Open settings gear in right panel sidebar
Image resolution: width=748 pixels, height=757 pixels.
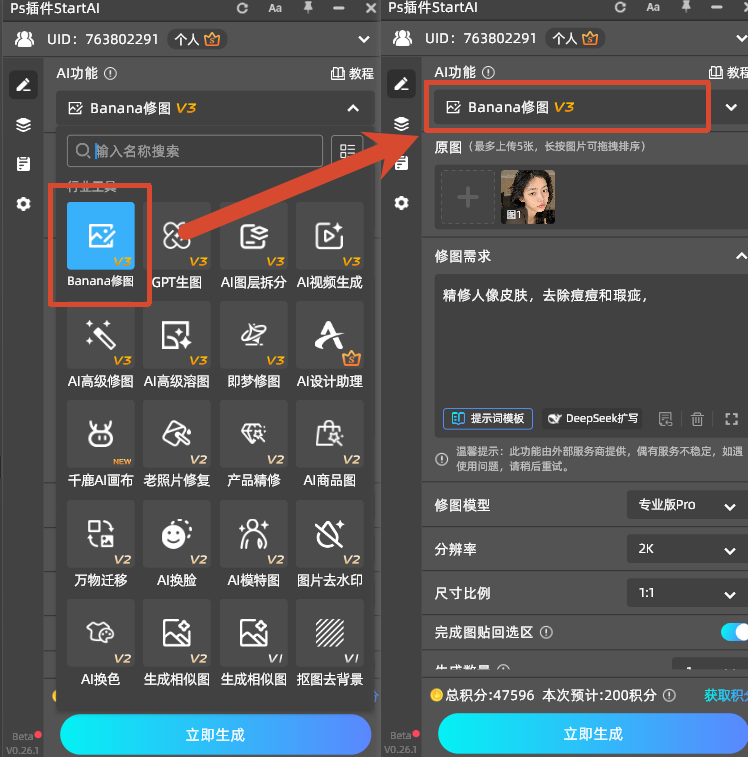(401, 203)
